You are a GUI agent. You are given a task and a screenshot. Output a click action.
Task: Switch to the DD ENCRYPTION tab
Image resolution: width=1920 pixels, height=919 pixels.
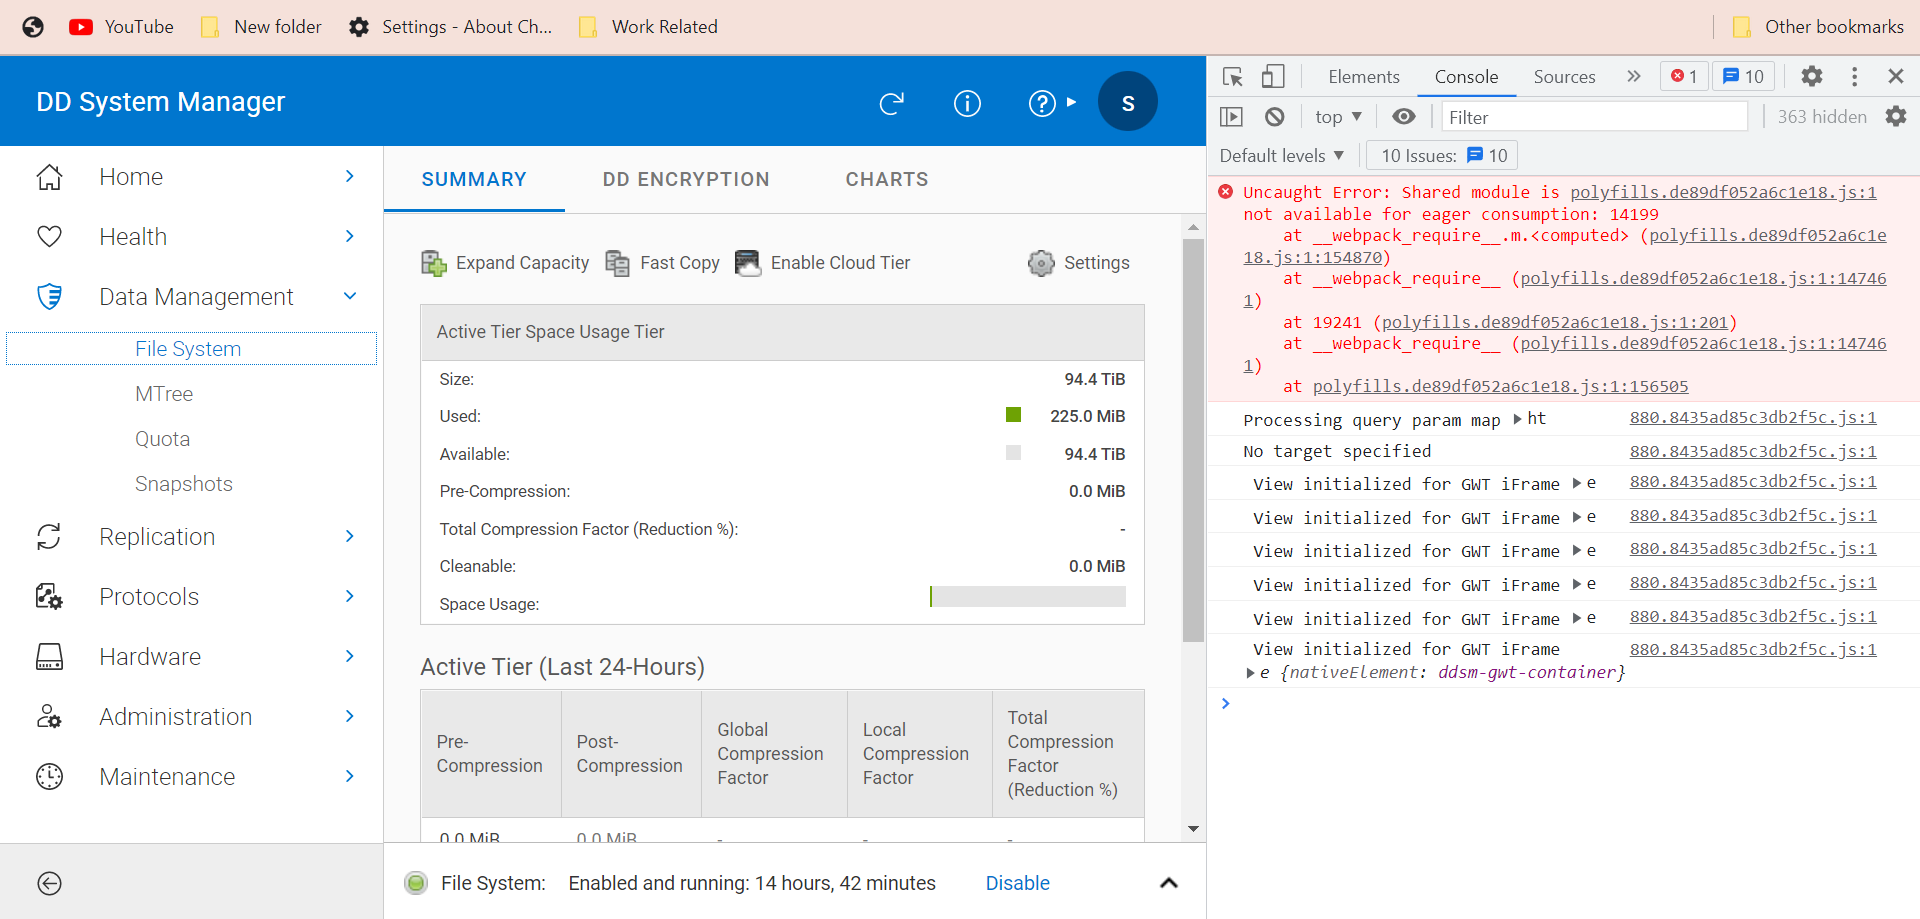coord(686,179)
